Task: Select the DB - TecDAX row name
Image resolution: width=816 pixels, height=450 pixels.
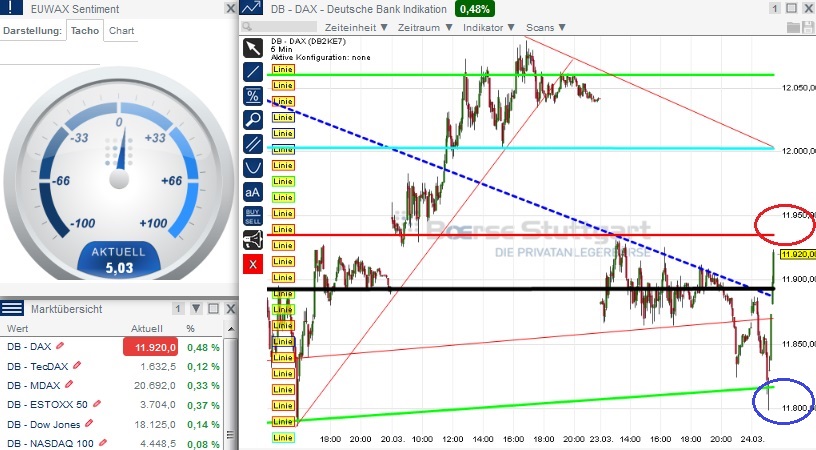Action: coord(37,366)
